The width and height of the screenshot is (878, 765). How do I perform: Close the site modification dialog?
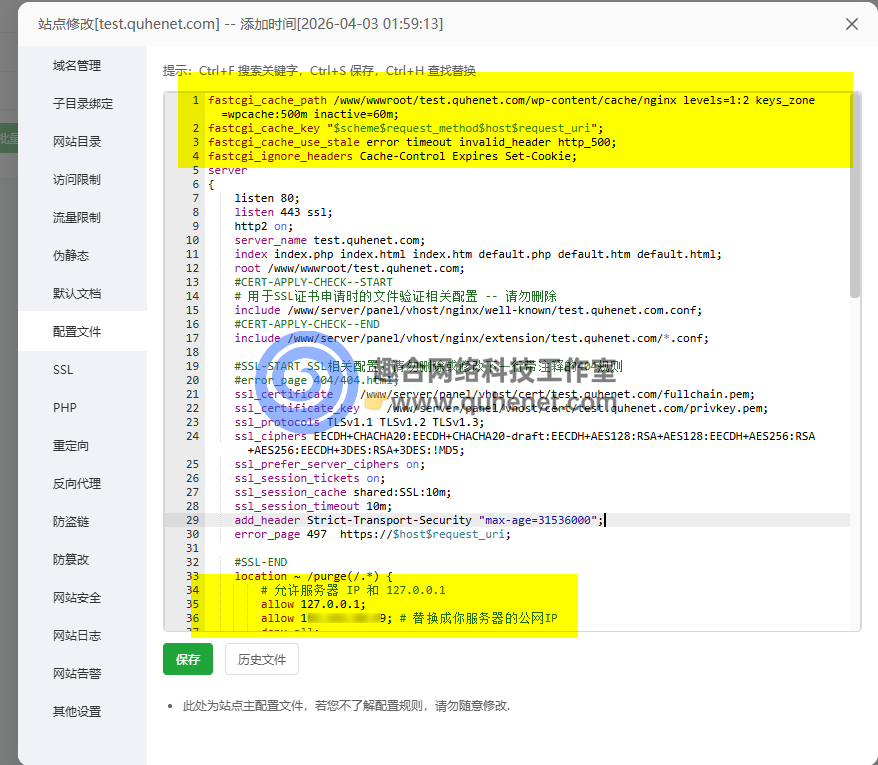point(852,24)
